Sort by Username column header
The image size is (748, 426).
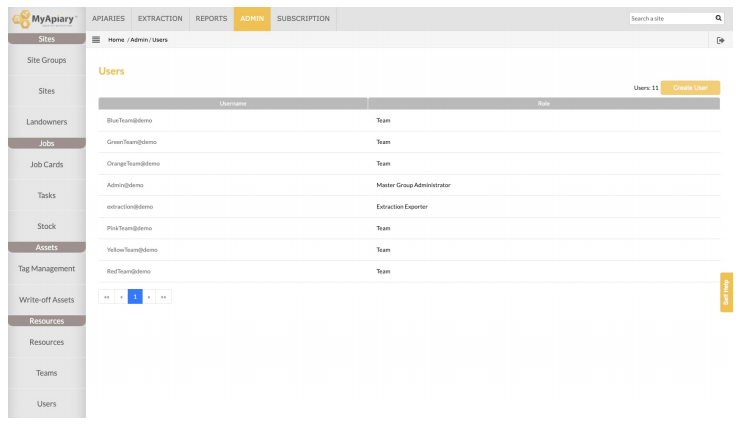point(233,104)
